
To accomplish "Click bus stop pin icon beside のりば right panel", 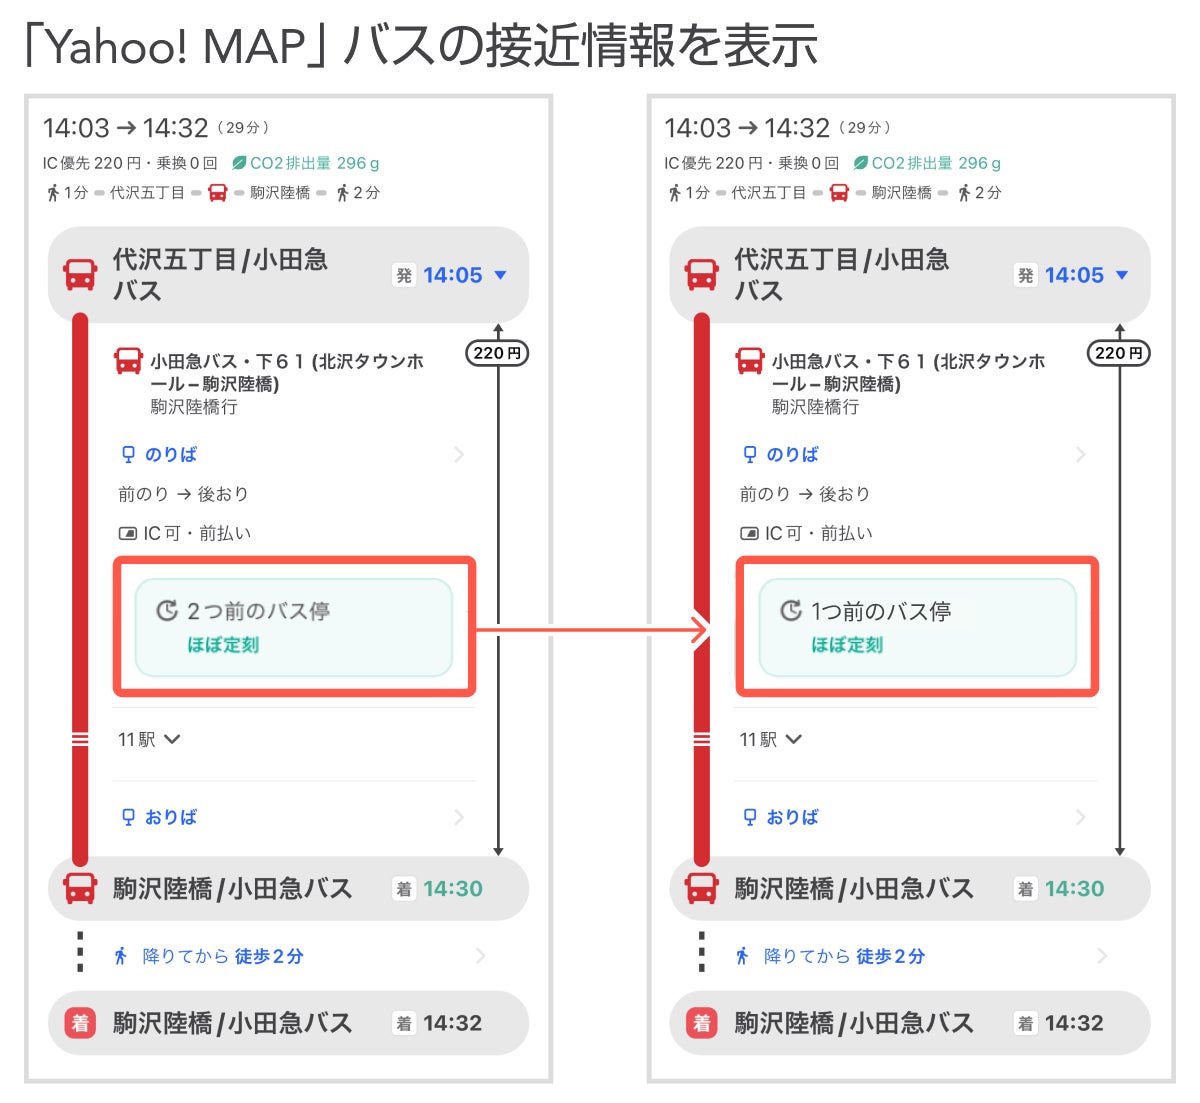I will [x=750, y=455].
